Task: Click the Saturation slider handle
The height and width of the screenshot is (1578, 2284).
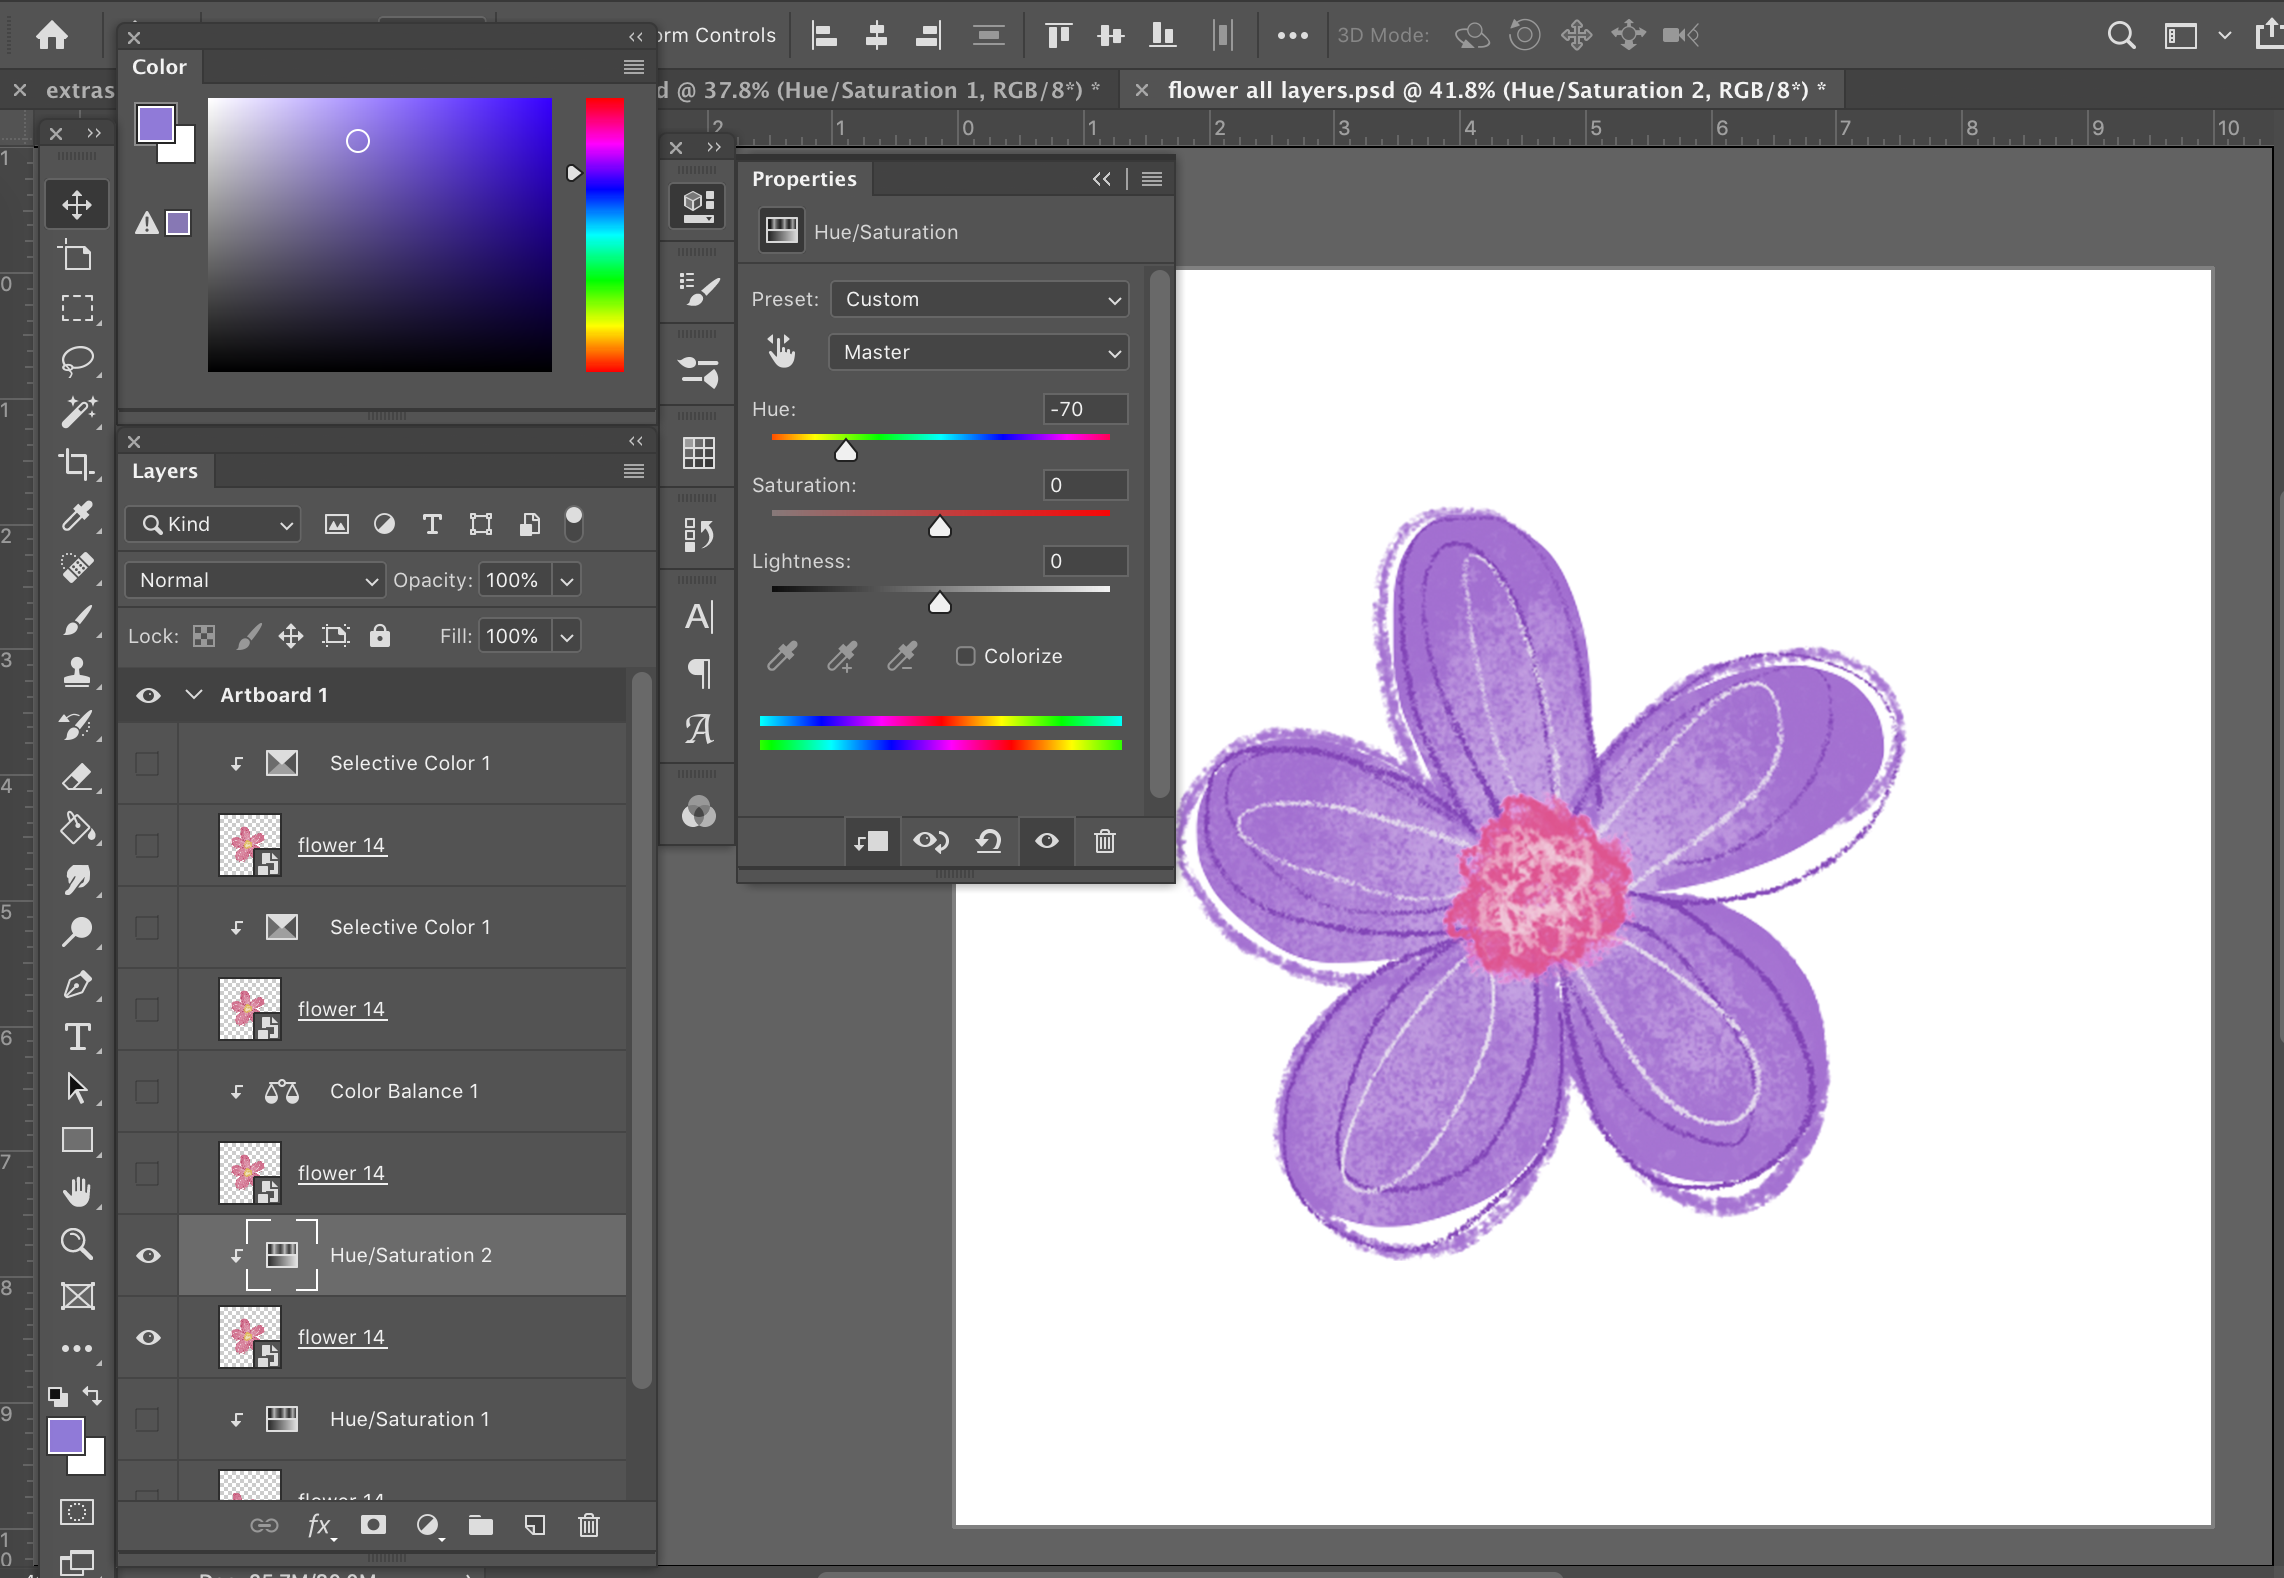Action: tap(940, 527)
